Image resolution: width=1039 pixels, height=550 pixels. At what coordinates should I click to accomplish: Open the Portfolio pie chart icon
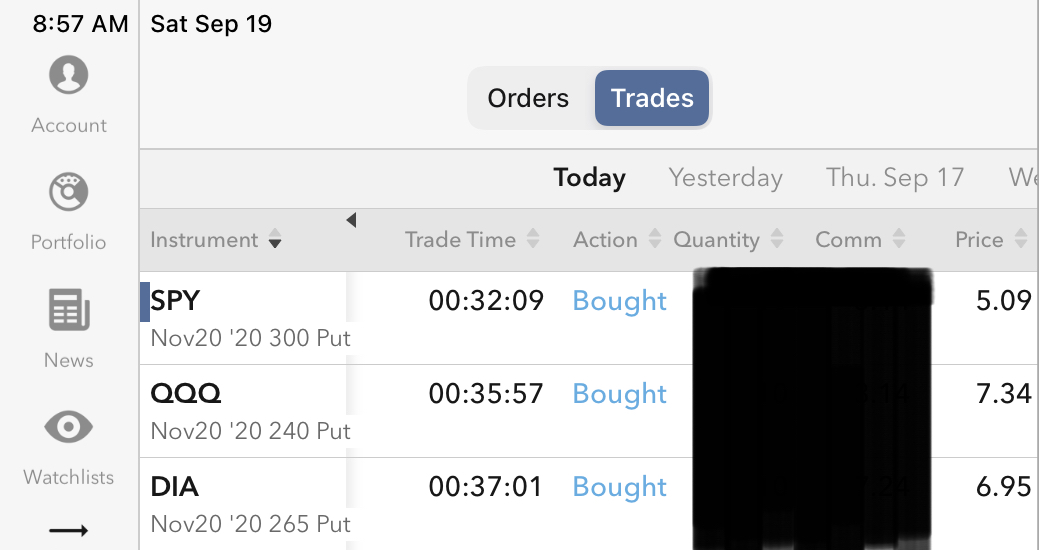point(68,192)
